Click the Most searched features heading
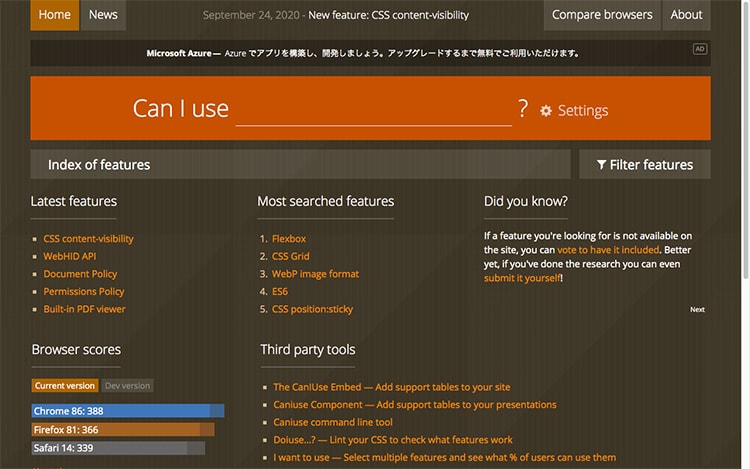The height and width of the screenshot is (469, 750). click(326, 201)
